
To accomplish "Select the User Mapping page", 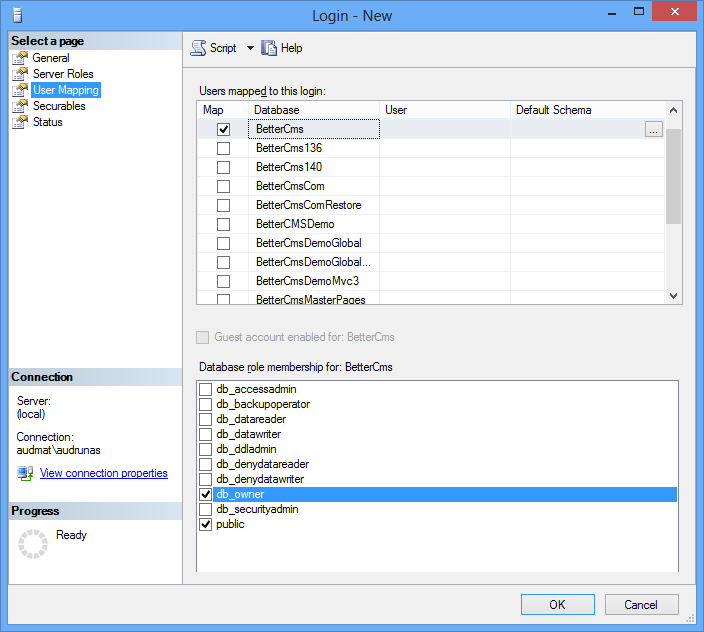I will click(x=66, y=90).
